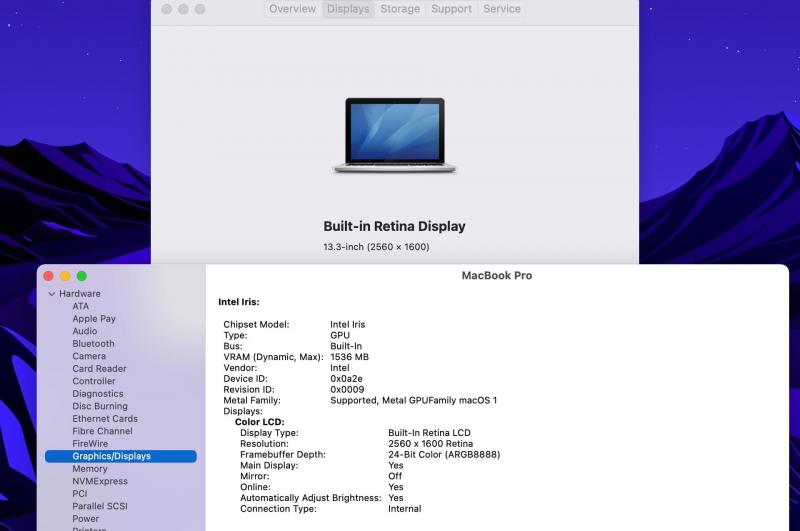Open the Storage tab
800x531 pixels.
(x=400, y=9)
